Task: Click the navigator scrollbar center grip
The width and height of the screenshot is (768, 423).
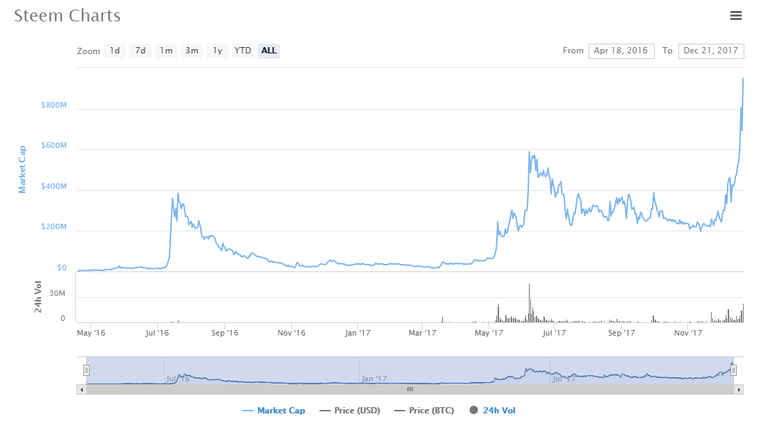Action: pyautogui.click(x=410, y=390)
